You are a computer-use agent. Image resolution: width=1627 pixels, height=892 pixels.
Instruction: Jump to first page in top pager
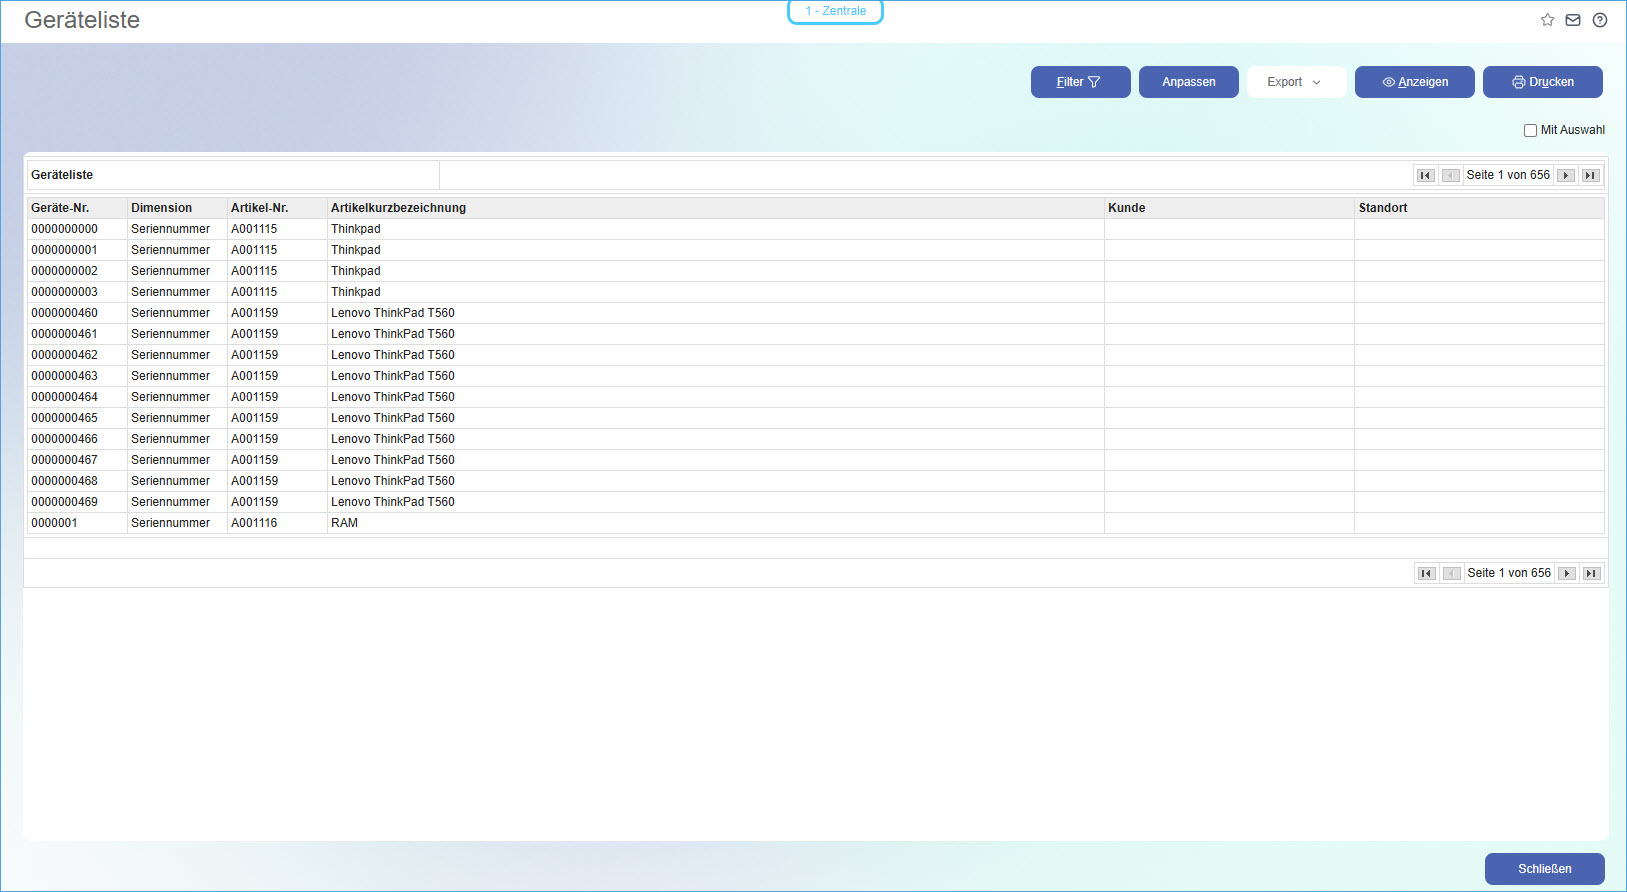1426,176
